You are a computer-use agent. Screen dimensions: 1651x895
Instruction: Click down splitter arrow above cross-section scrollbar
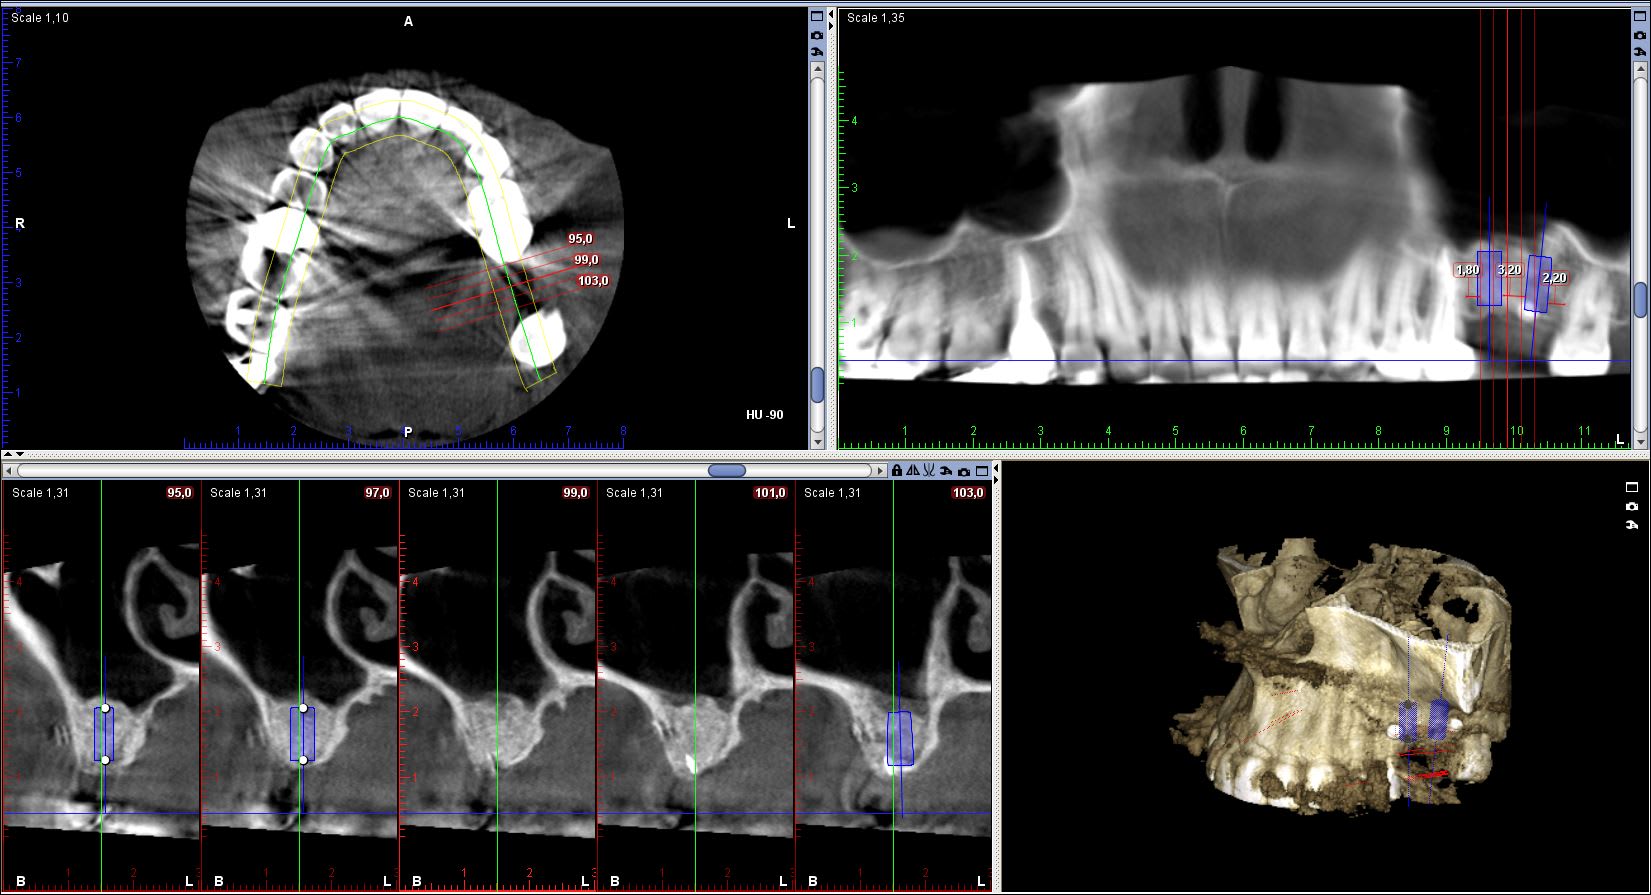[18, 455]
